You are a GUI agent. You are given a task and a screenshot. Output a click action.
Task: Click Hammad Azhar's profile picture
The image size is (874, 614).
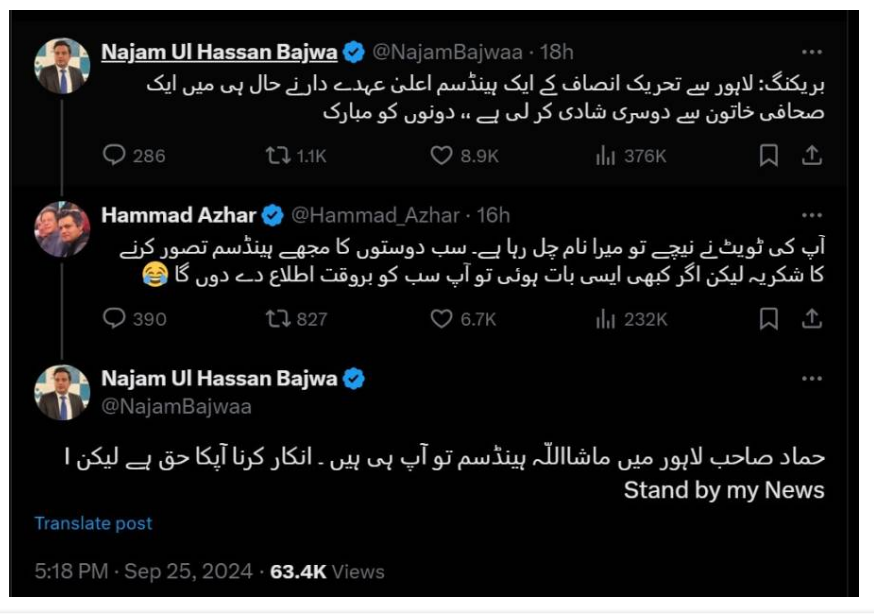[x=62, y=229]
